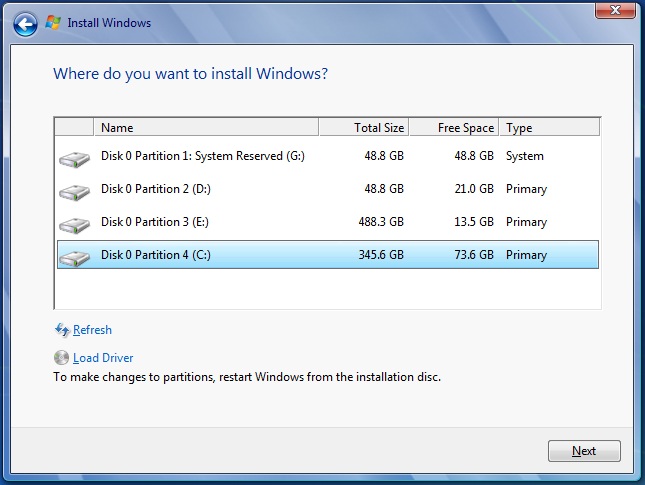Click the drive icon for System Reserved partition

[73, 158]
